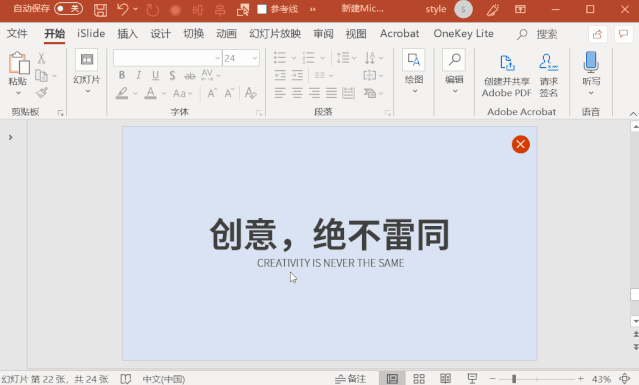The width and height of the screenshot is (639, 385).
Task: Toggle Italic formatting
Action: [139, 75]
